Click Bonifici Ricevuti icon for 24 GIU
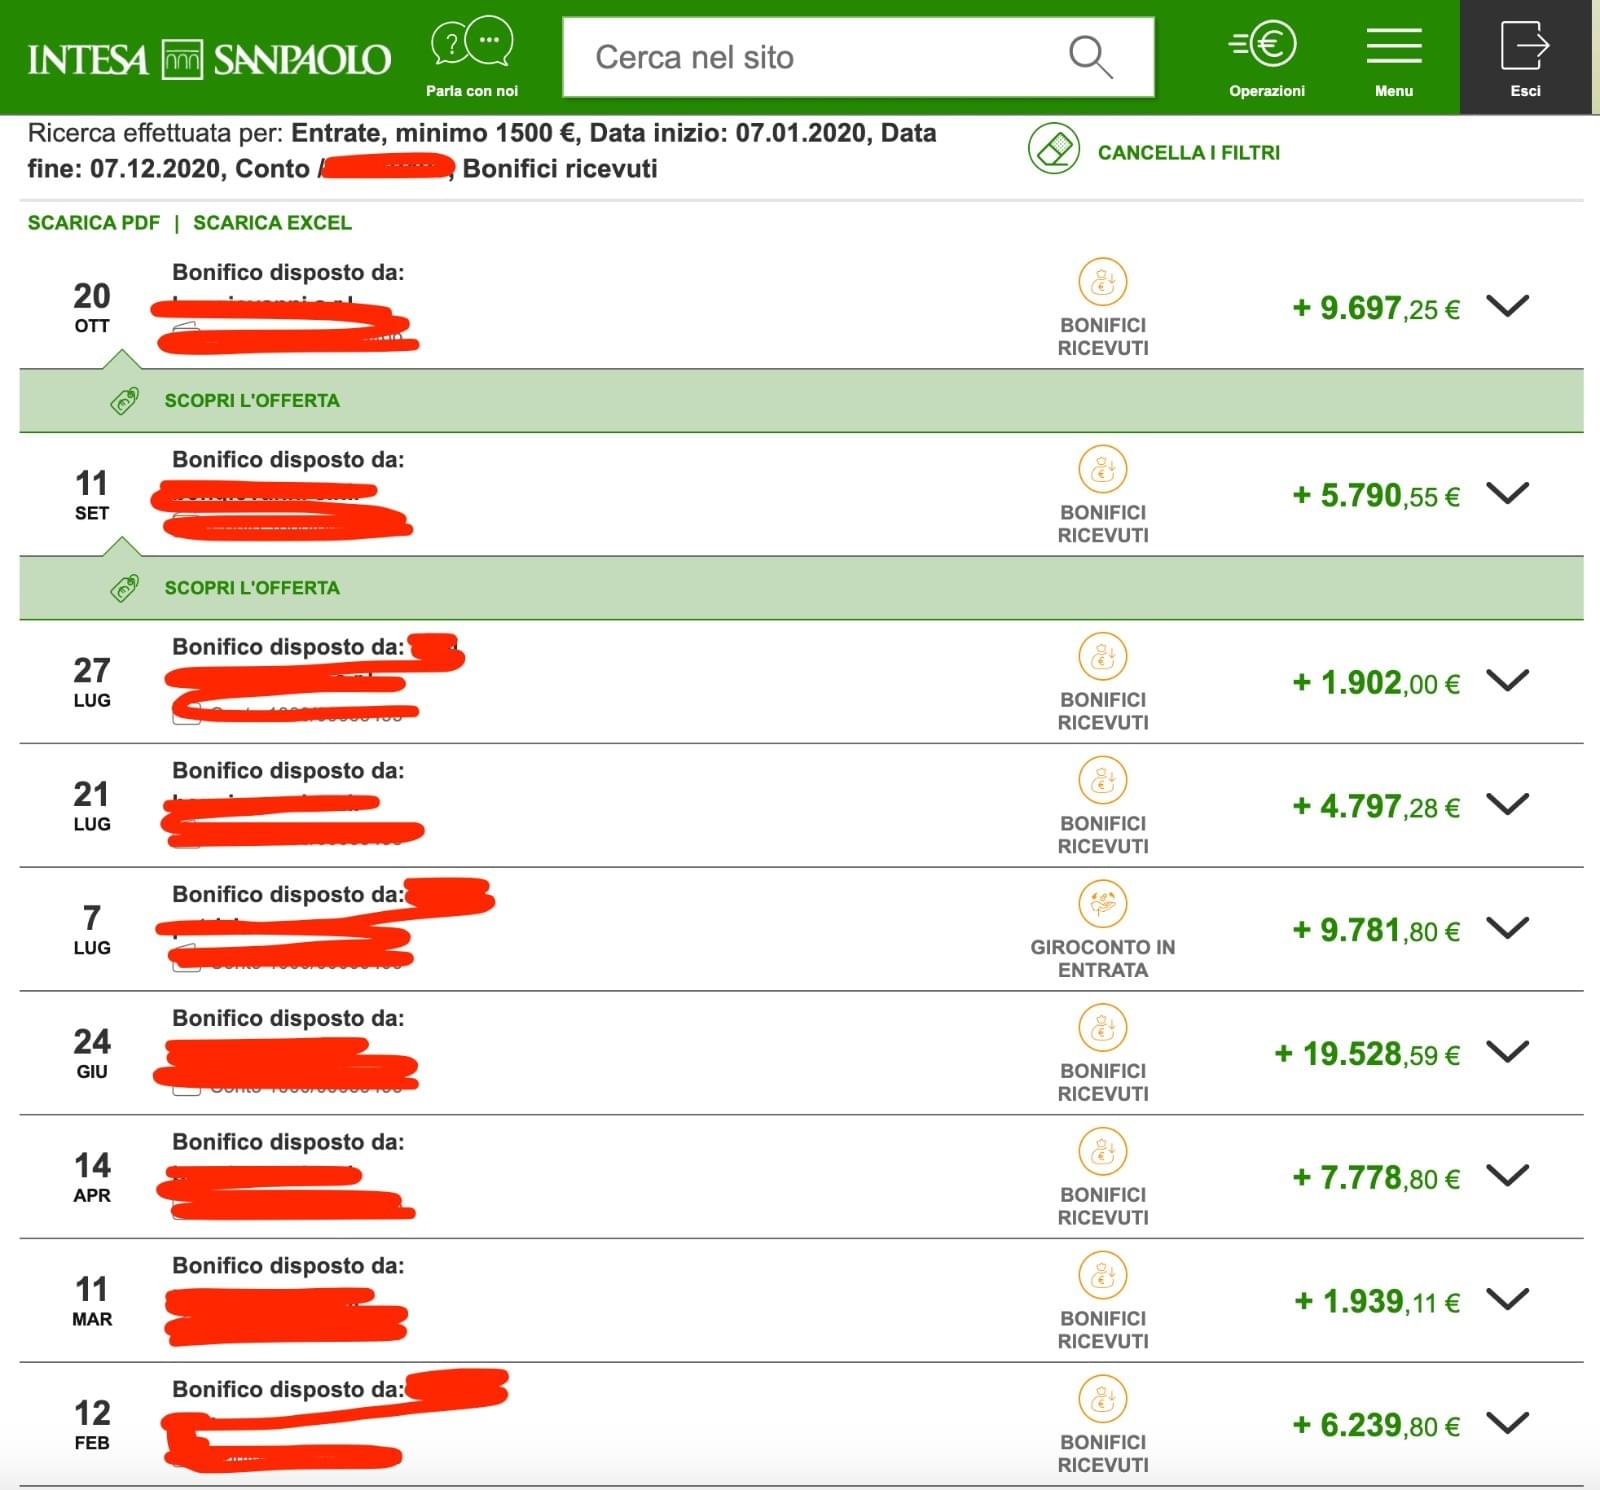This screenshot has width=1600, height=1490. click(1103, 1028)
